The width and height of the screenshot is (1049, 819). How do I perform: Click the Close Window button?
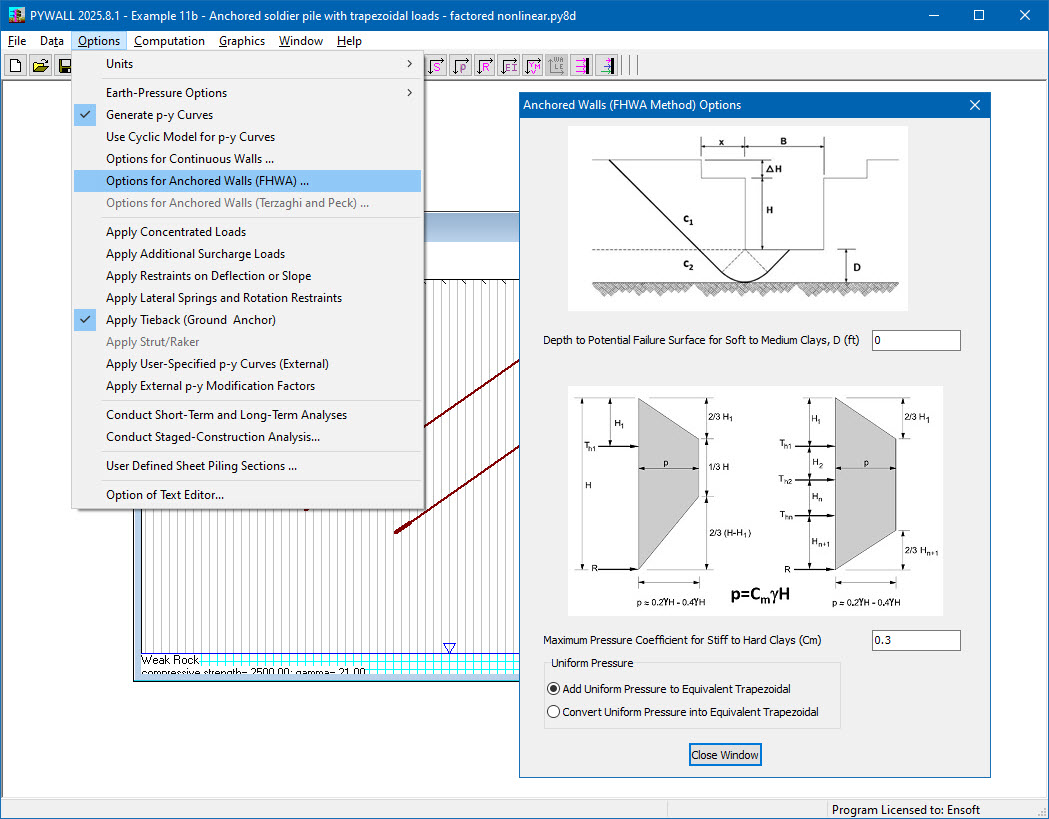click(724, 755)
